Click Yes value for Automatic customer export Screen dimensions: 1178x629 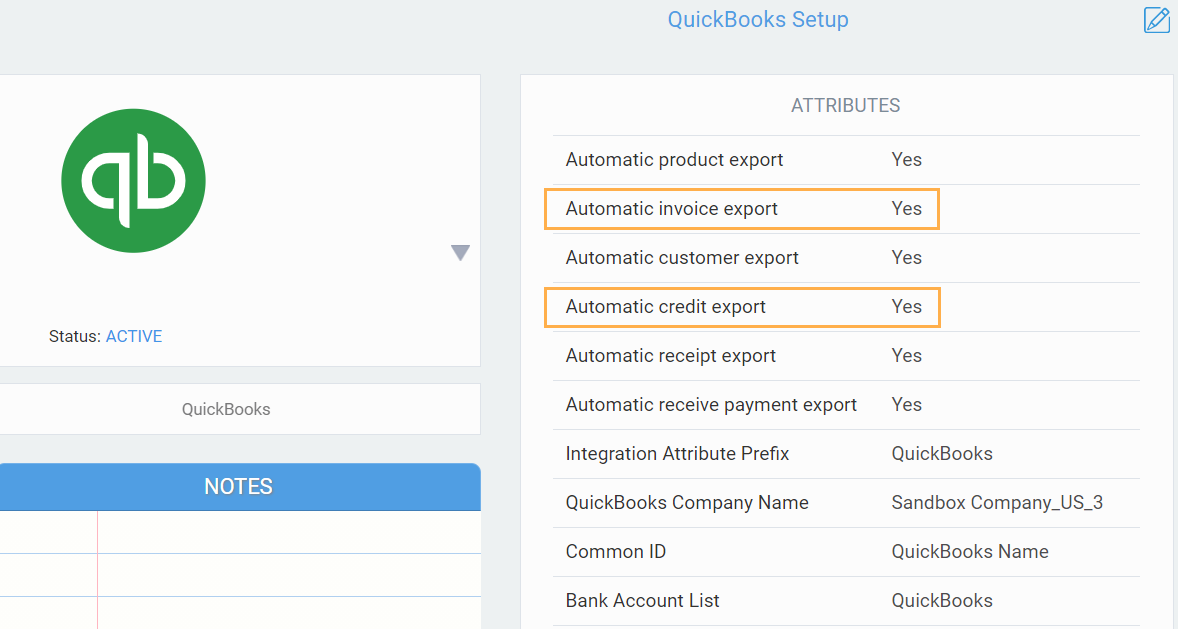(x=906, y=258)
